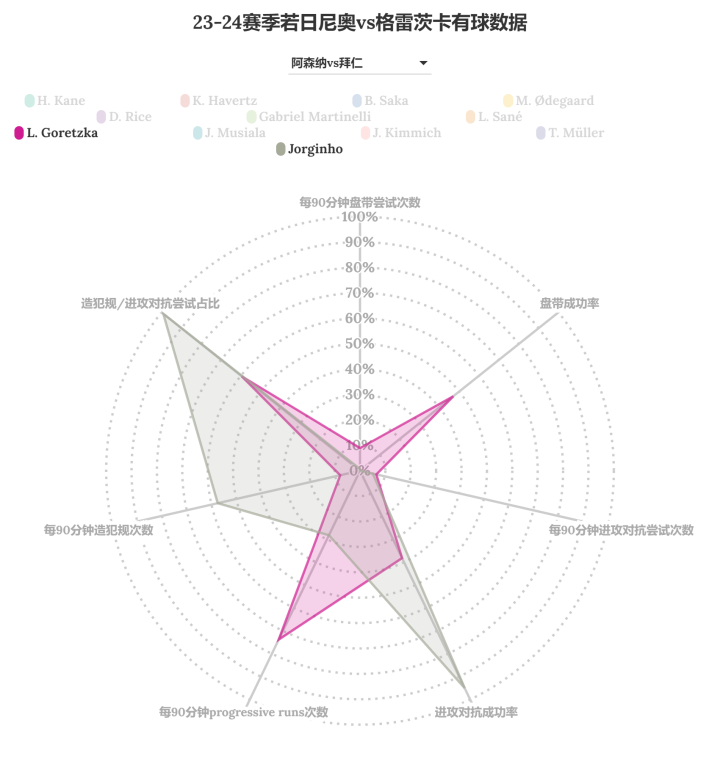The image size is (720, 778).
Task: Toggle off the Jorginho legend entry
Action: pos(315,149)
